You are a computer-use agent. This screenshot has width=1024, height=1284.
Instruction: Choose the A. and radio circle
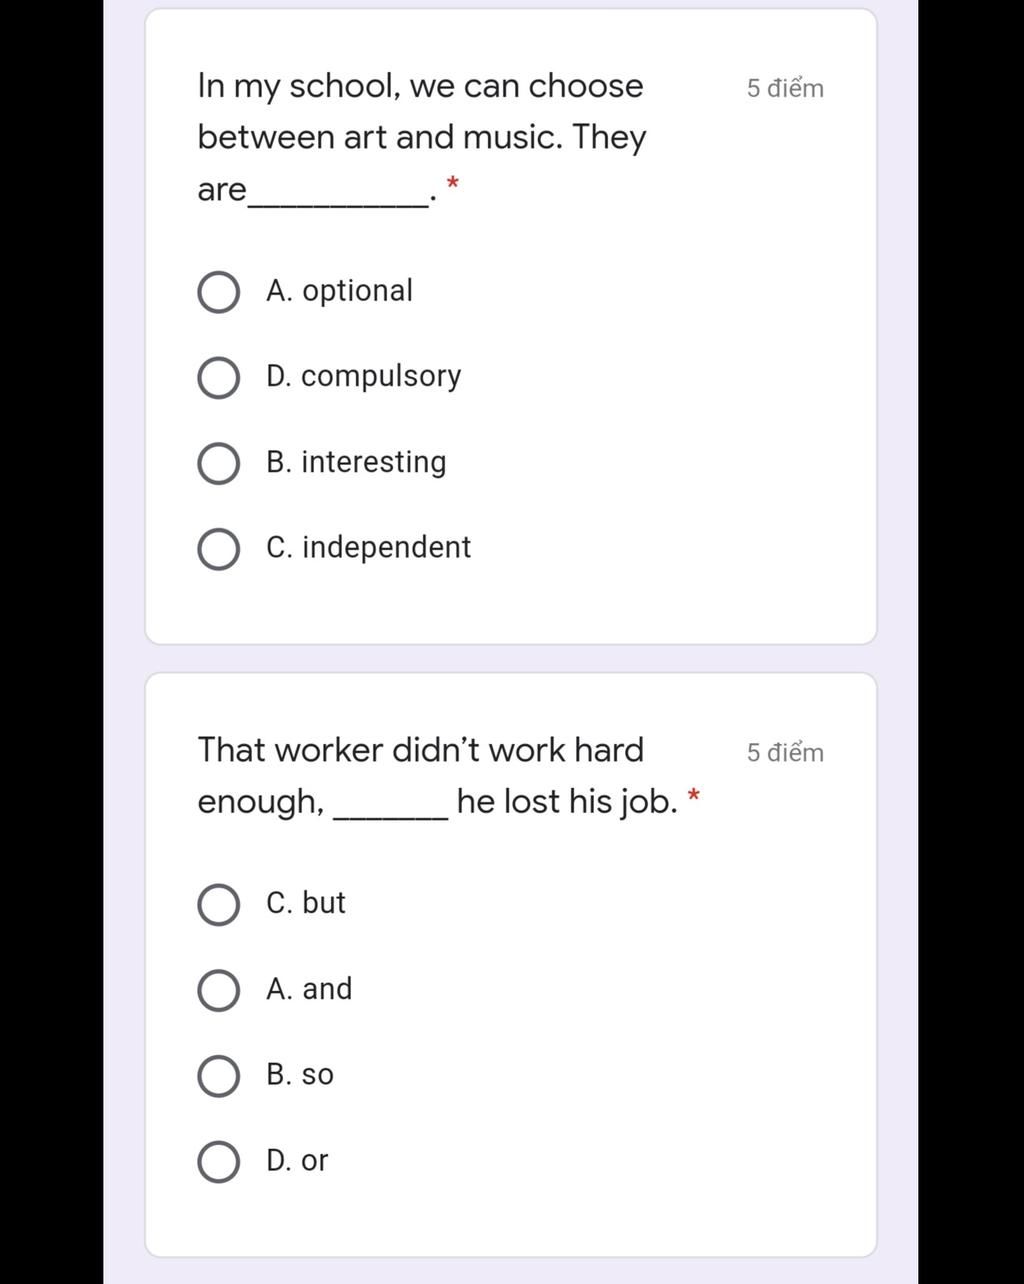(218, 990)
